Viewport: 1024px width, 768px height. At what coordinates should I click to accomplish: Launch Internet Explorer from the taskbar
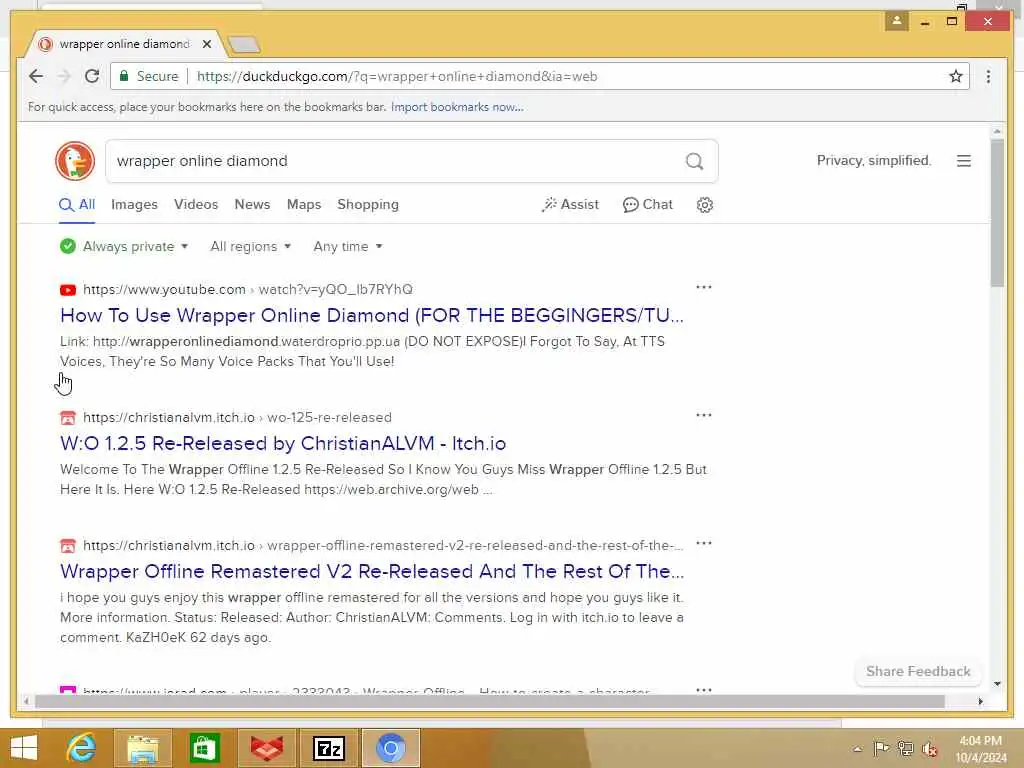[81, 748]
